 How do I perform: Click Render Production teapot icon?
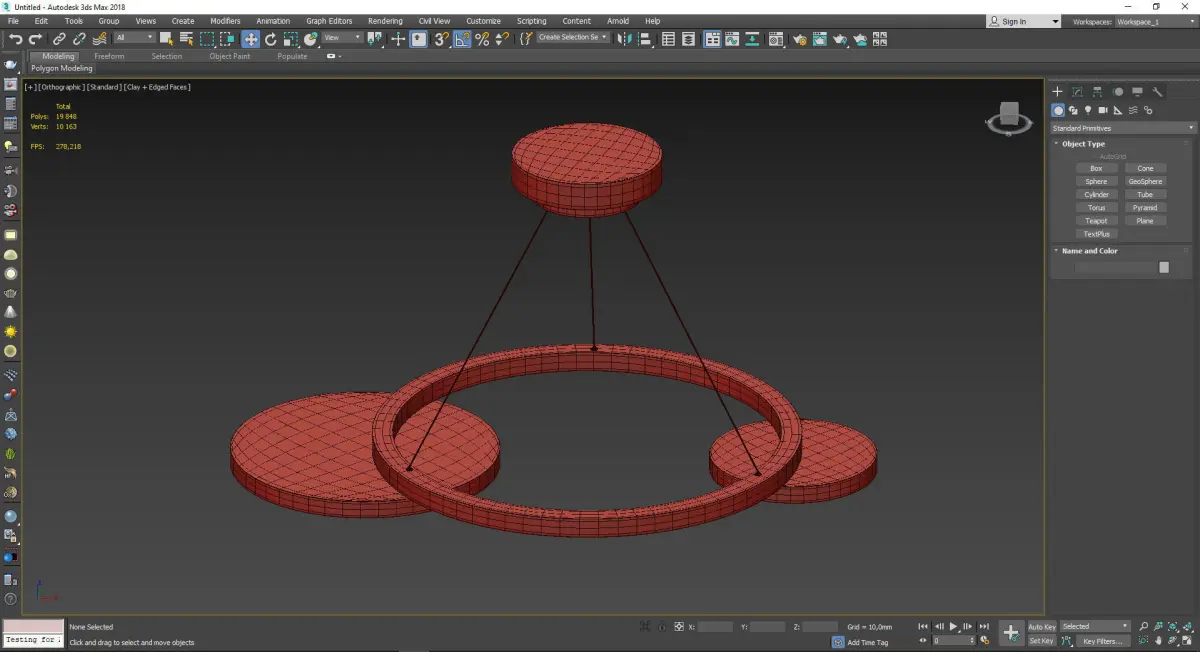840,39
